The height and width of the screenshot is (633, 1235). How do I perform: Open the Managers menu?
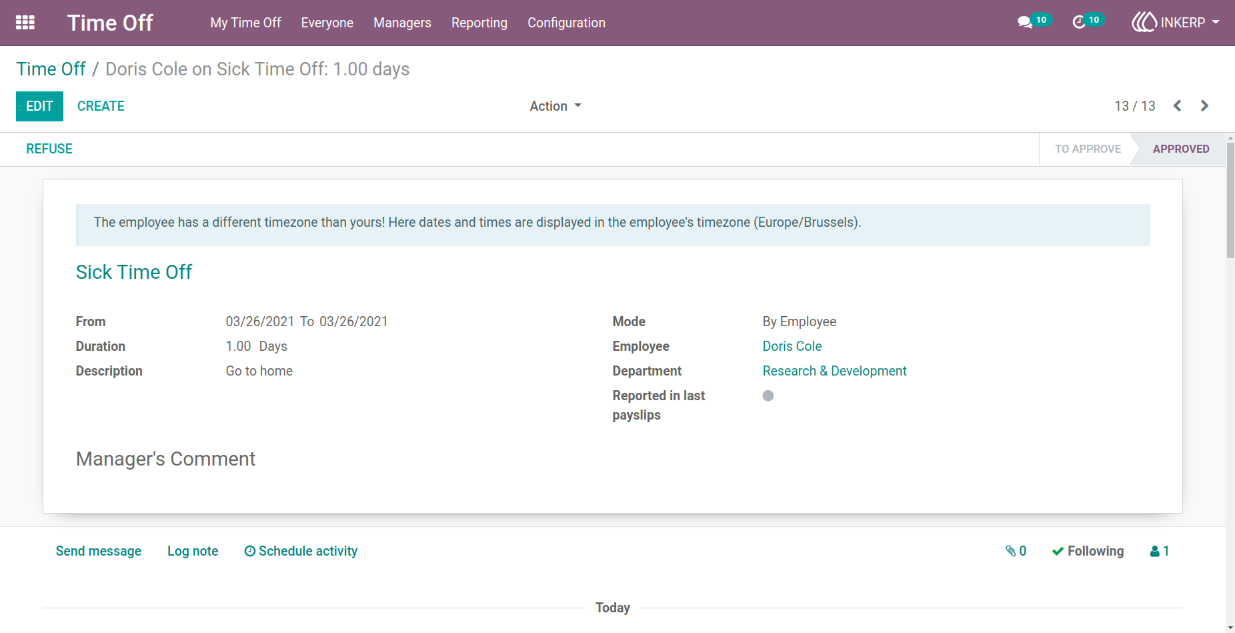(402, 22)
